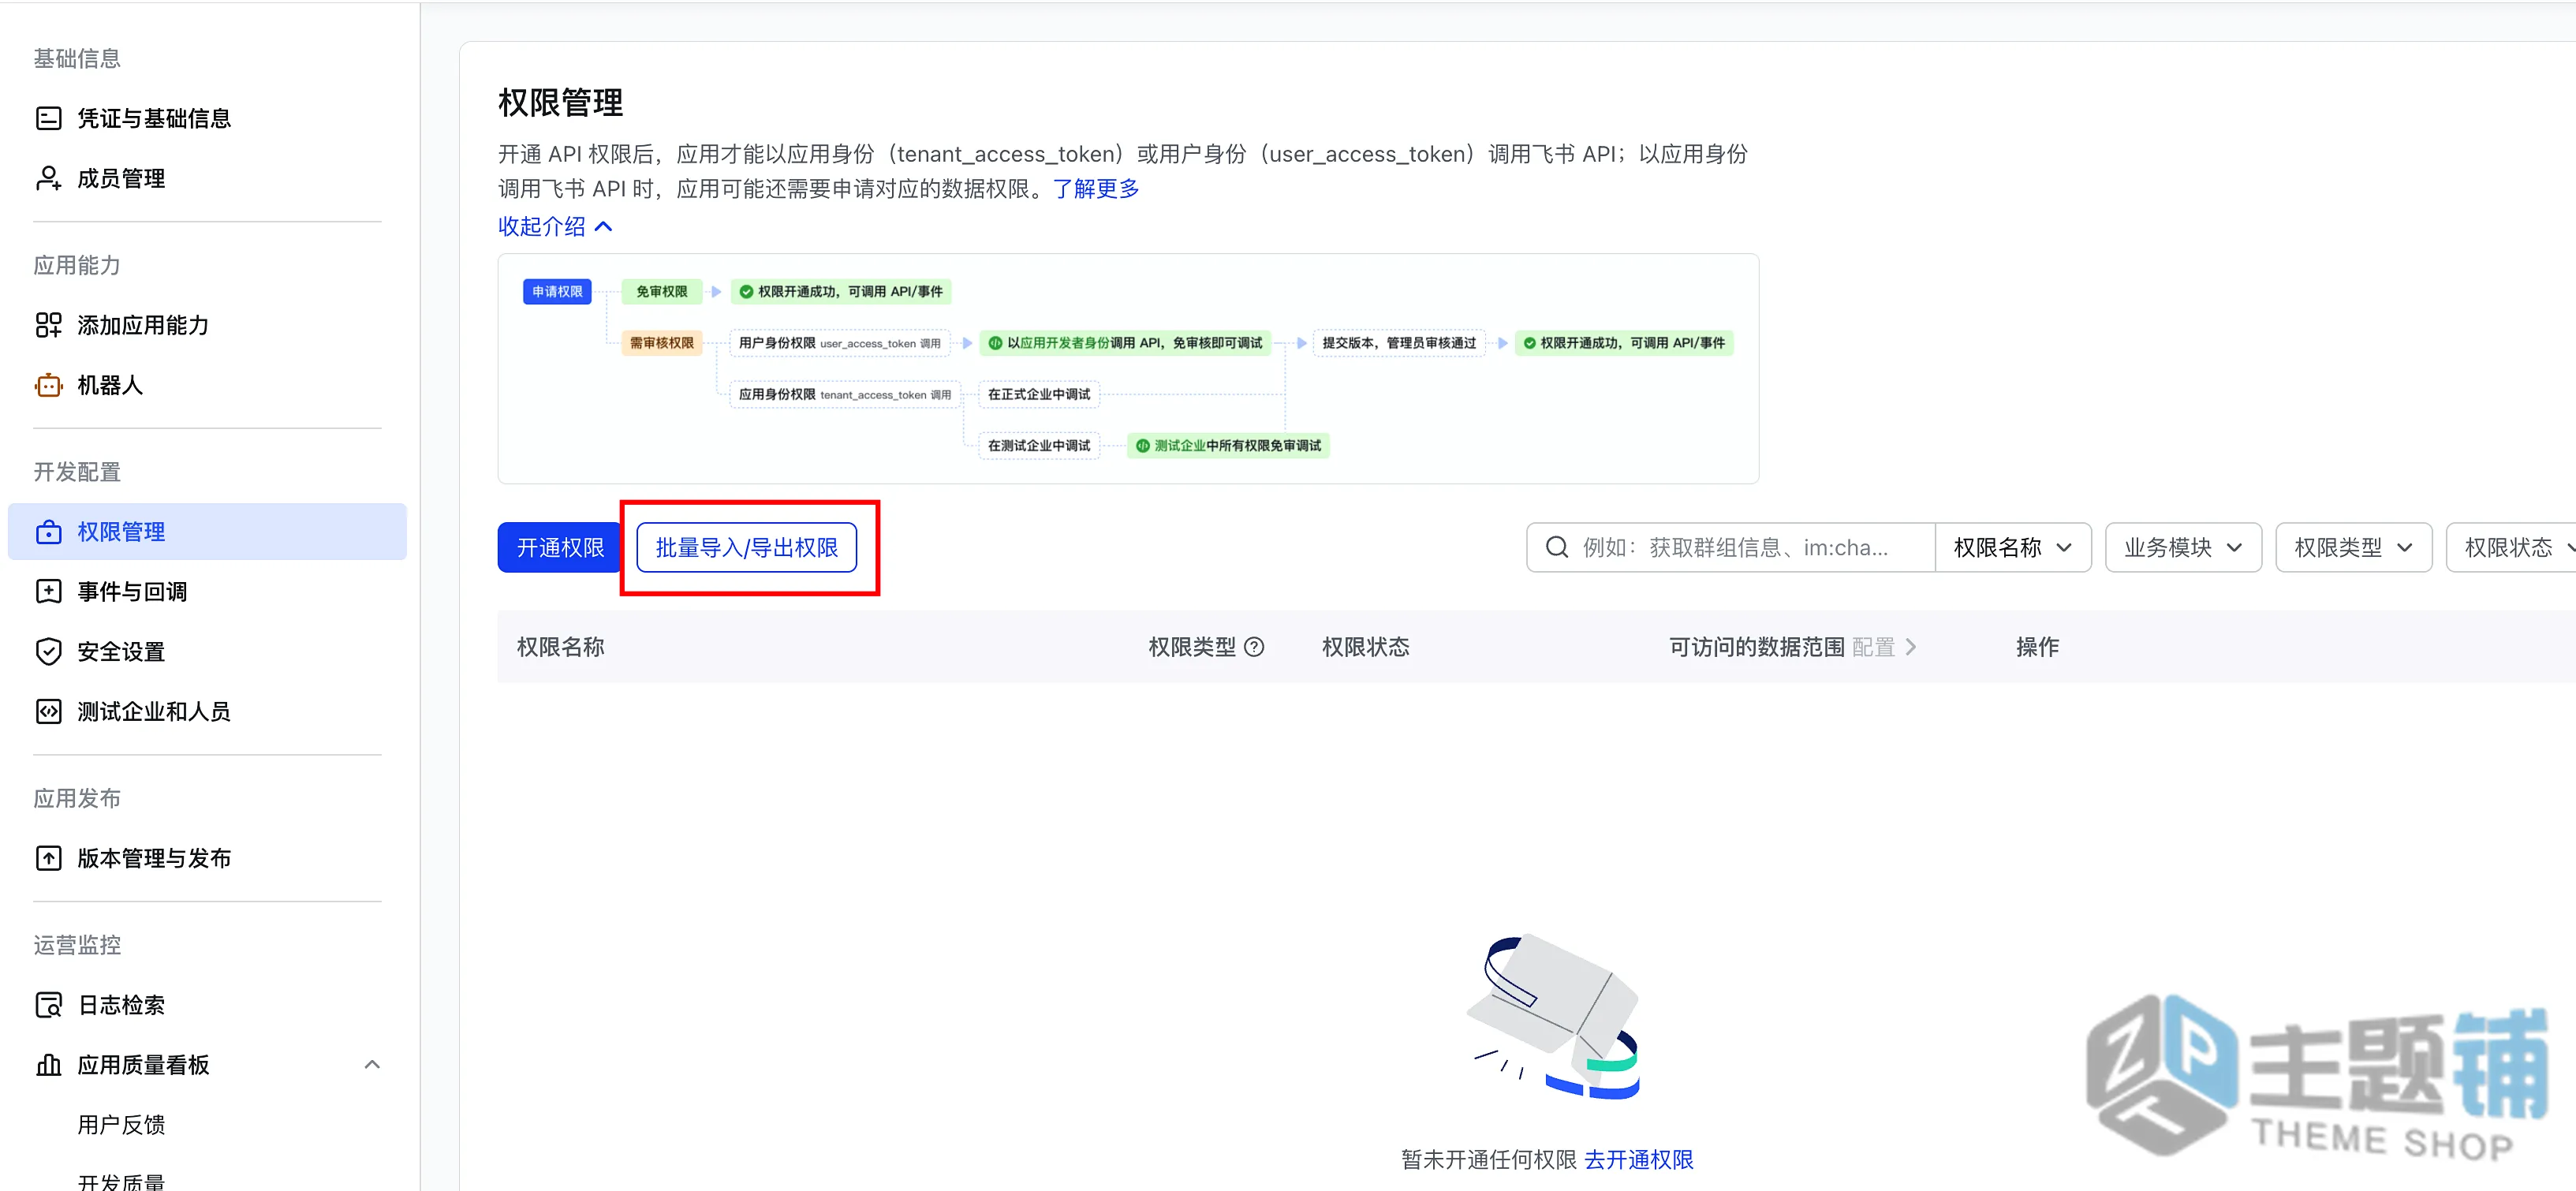Image resolution: width=2576 pixels, height=1191 pixels.
Task: Click the 权限状态 column header
Action: pos(1366,647)
